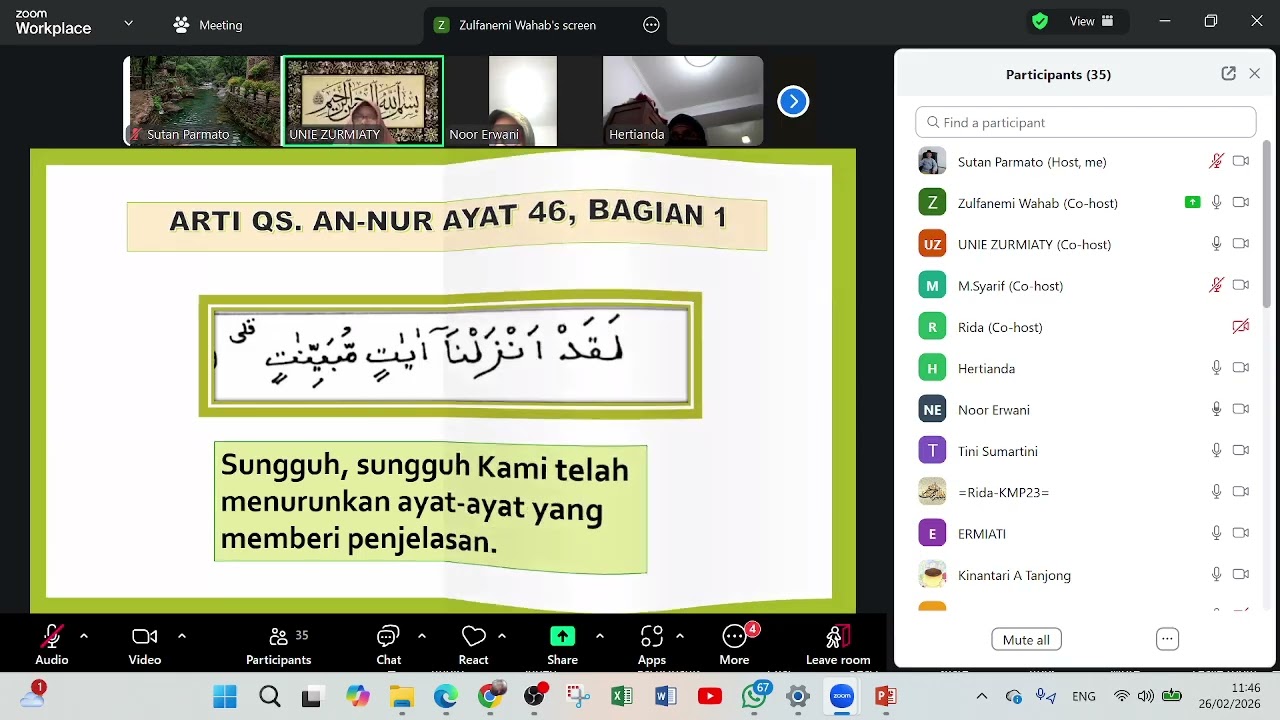Open the React emoji button

(x=473, y=637)
